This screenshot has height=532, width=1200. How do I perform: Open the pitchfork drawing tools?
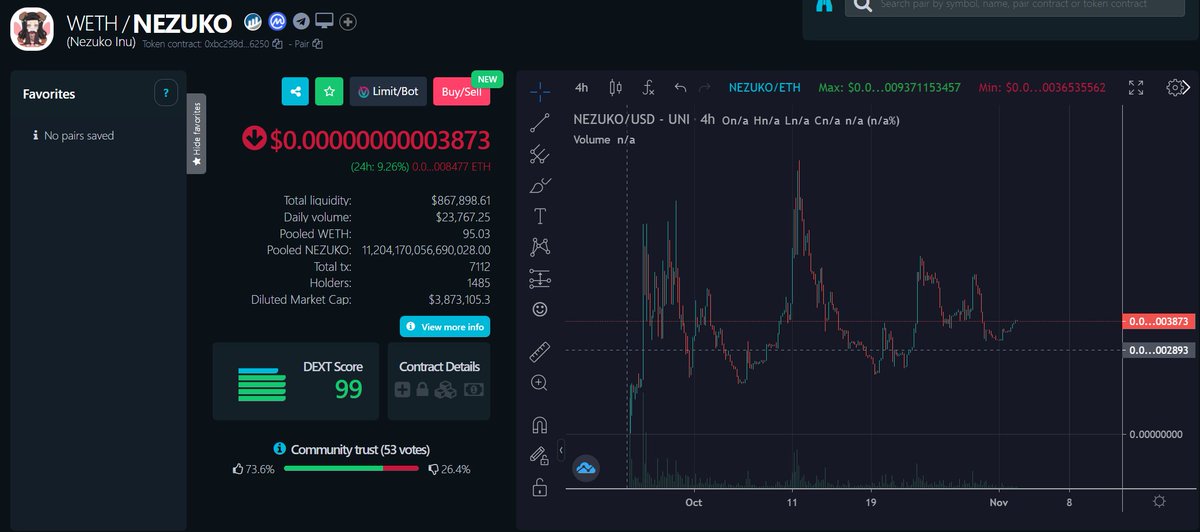[x=540, y=154]
